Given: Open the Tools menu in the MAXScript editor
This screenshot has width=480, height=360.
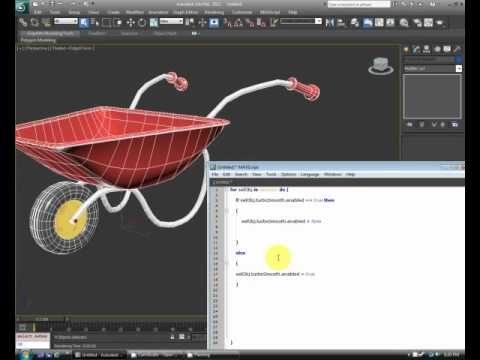Looking at the screenshot, I should [271, 174].
